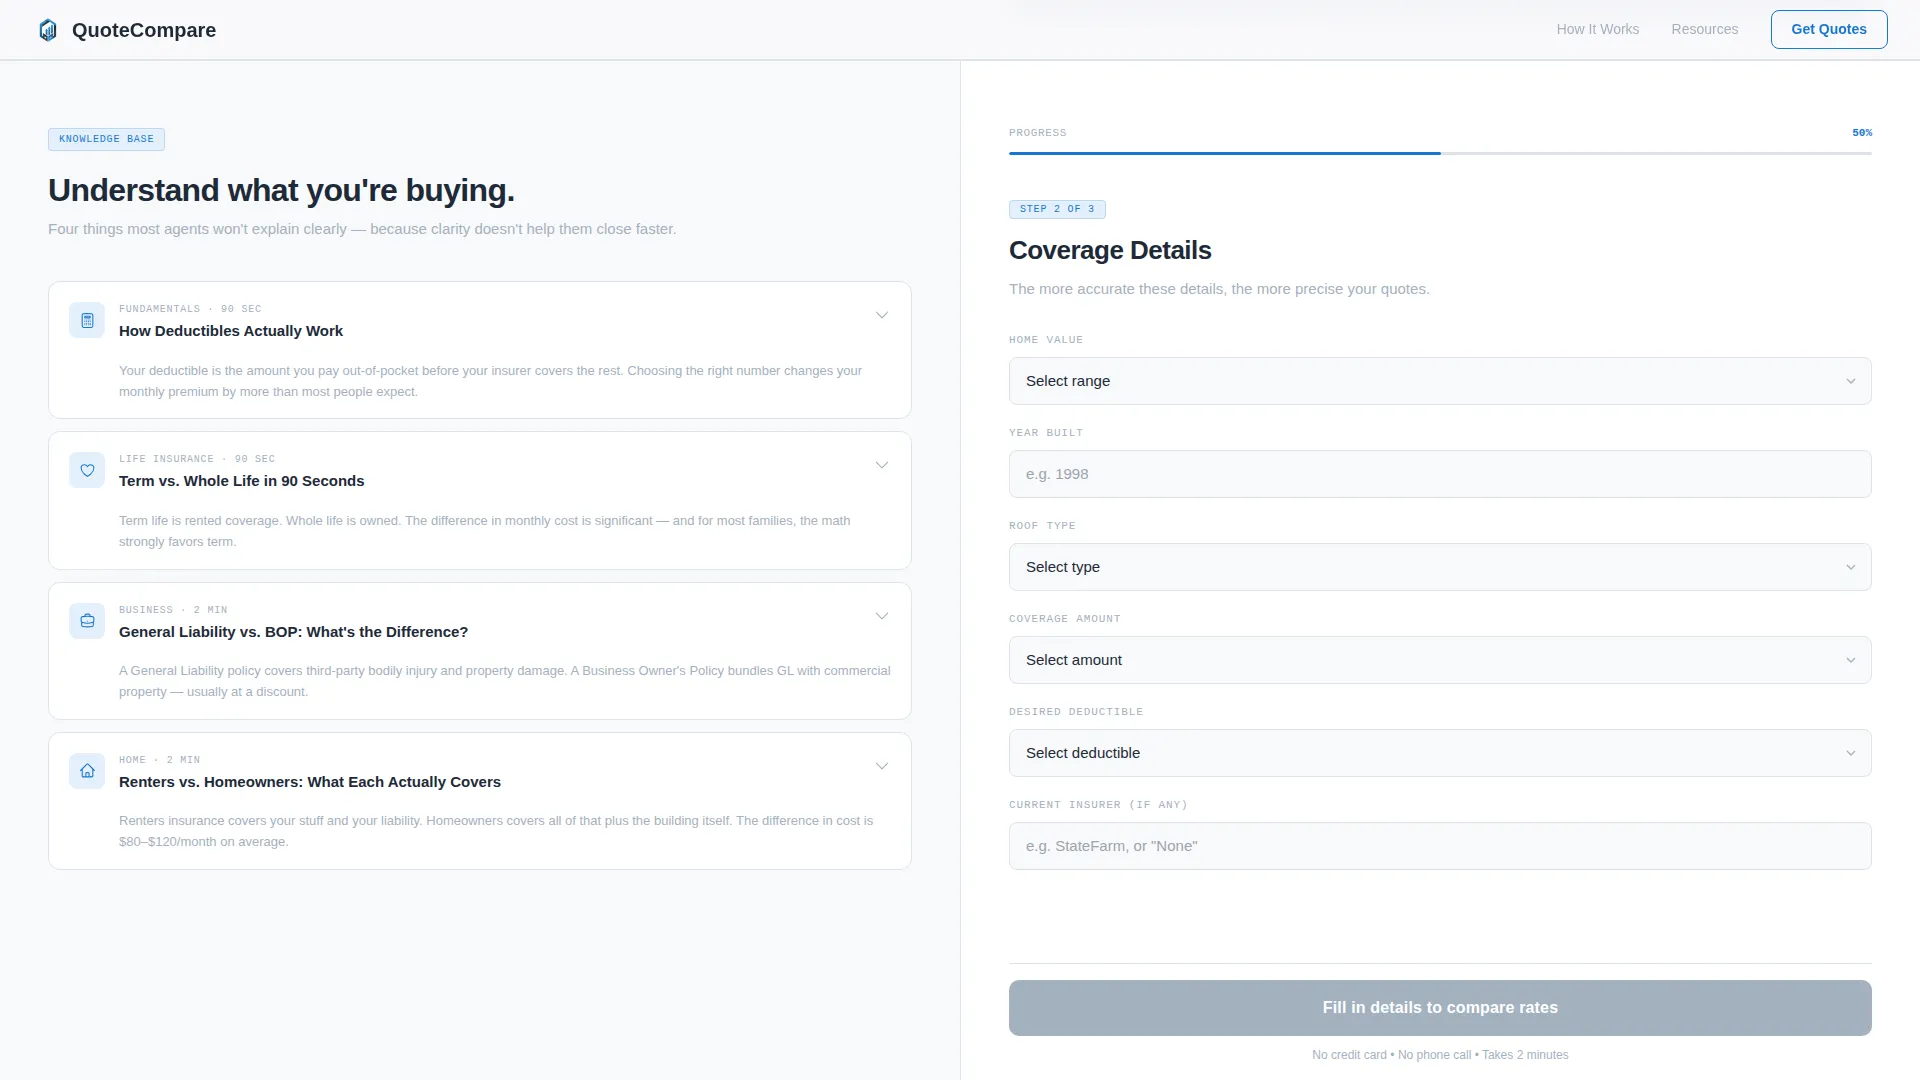The height and width of the screenshot is (1080, 1920).
Task: Click the QuoteCompare shield logo icon
Action: 48,30
